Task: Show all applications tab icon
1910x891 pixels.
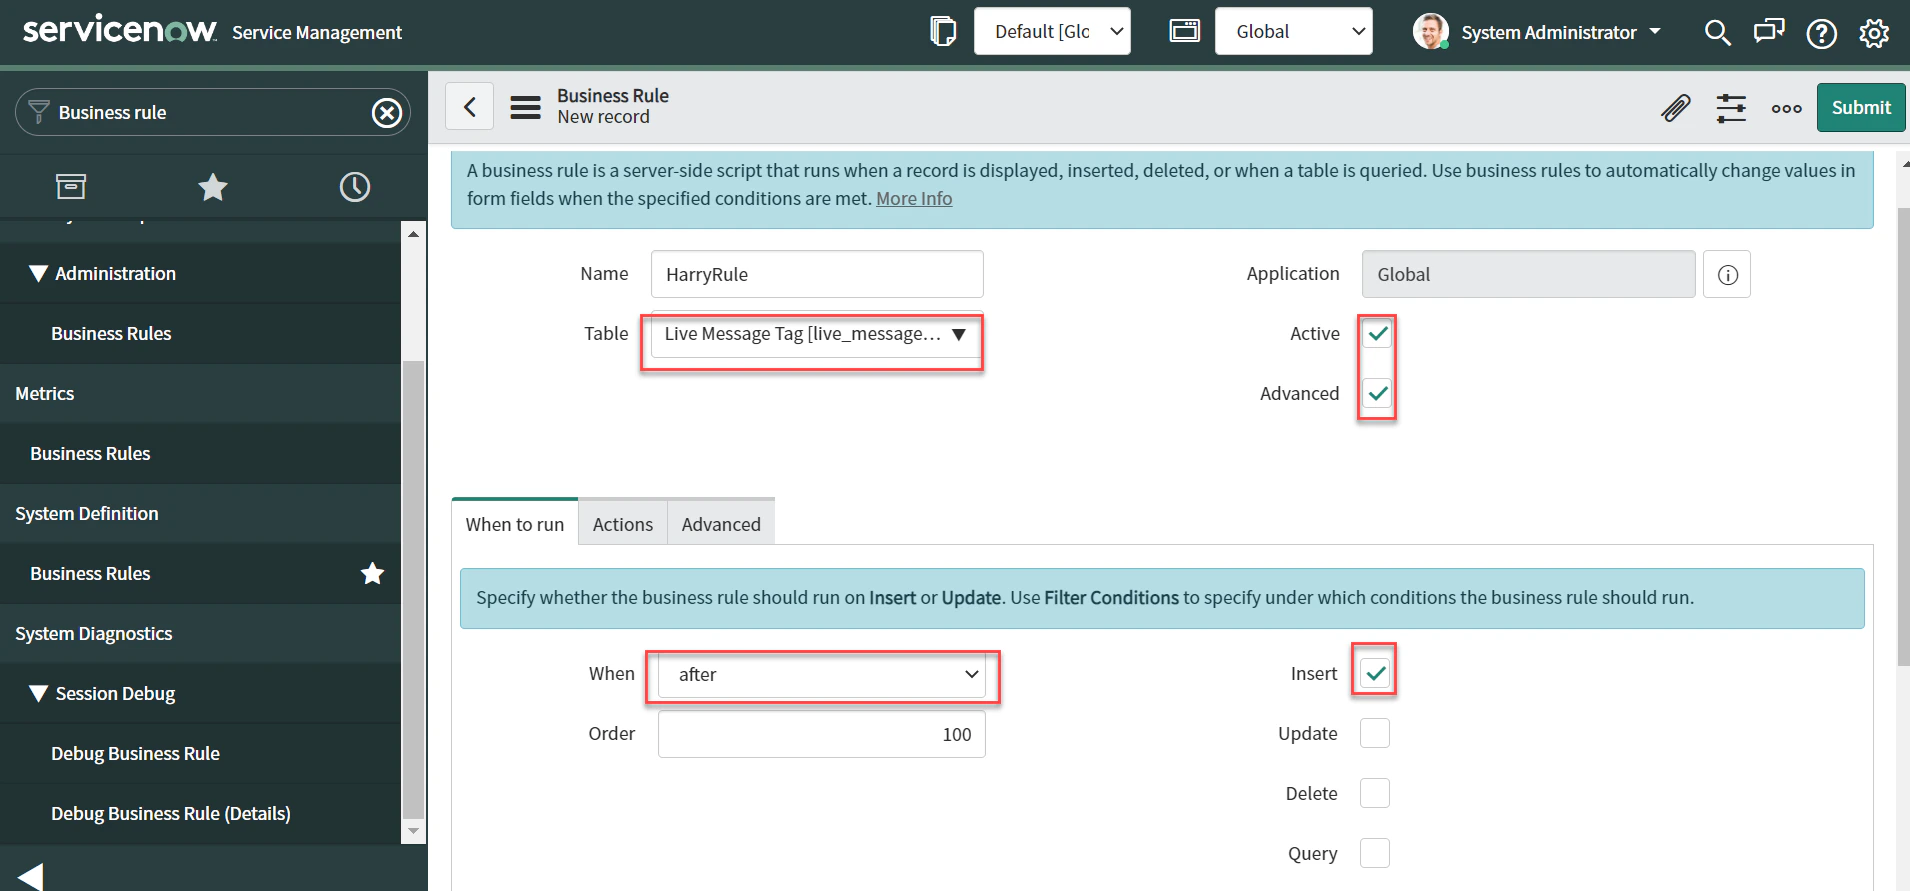Action: [x=71, y=186]
